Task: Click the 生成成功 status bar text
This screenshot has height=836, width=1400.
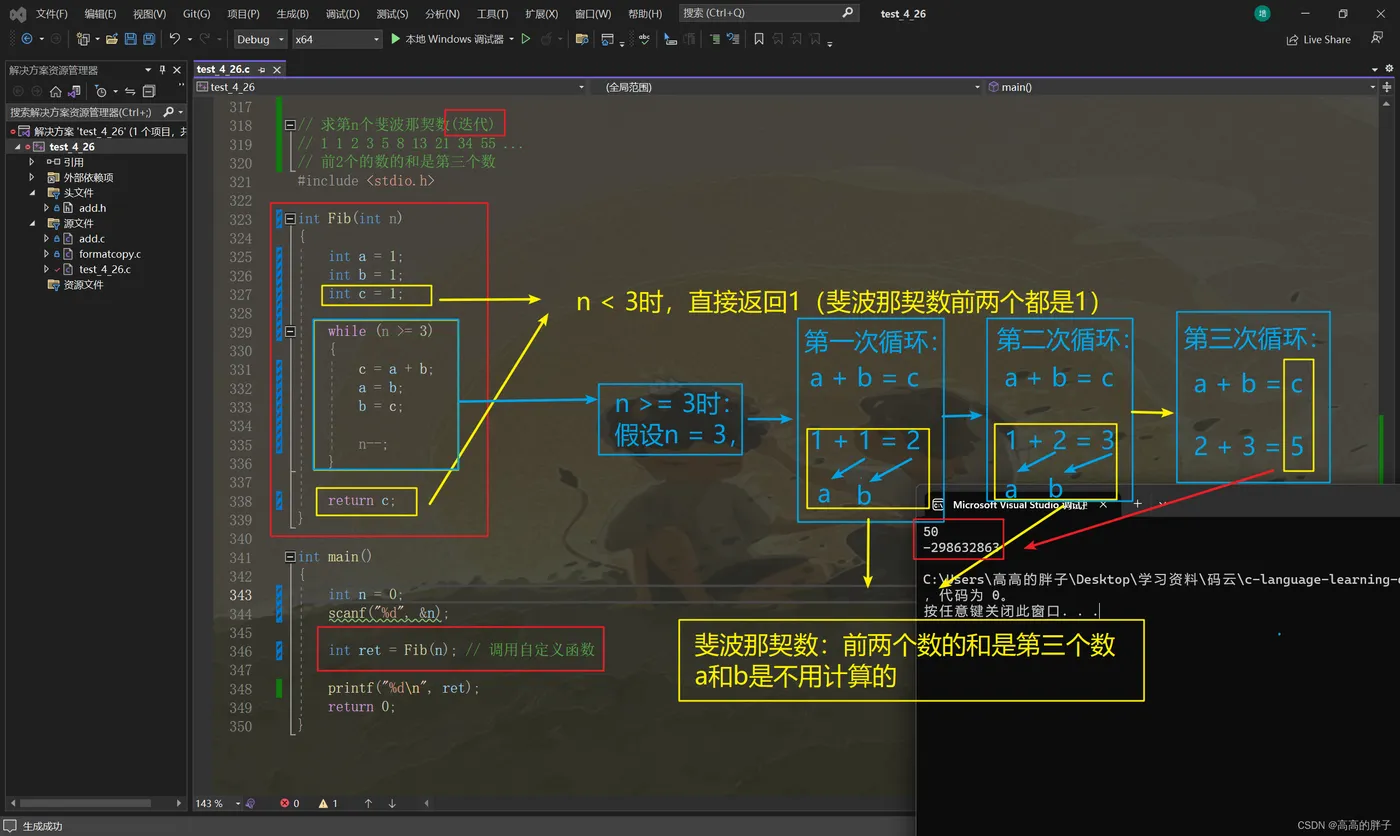Action: pos(43,826)
